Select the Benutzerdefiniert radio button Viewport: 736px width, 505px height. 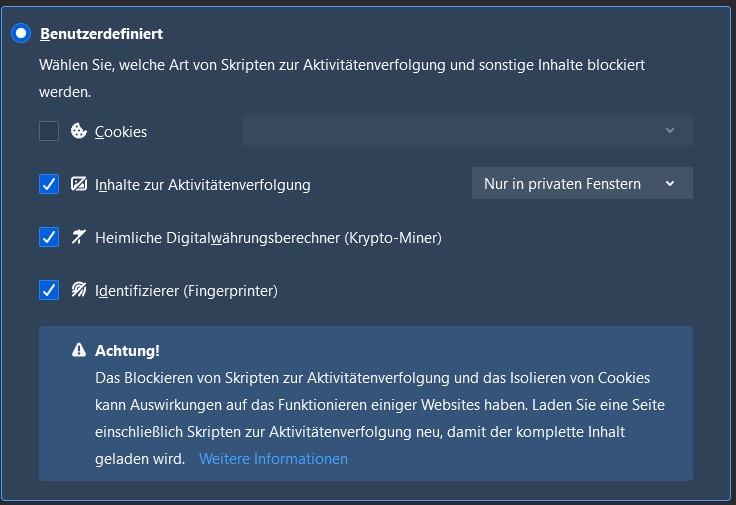(x=21, y=33)
